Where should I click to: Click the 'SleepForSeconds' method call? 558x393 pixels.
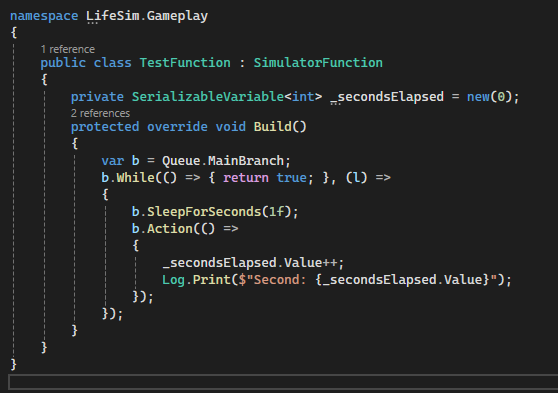coord(204,212)
